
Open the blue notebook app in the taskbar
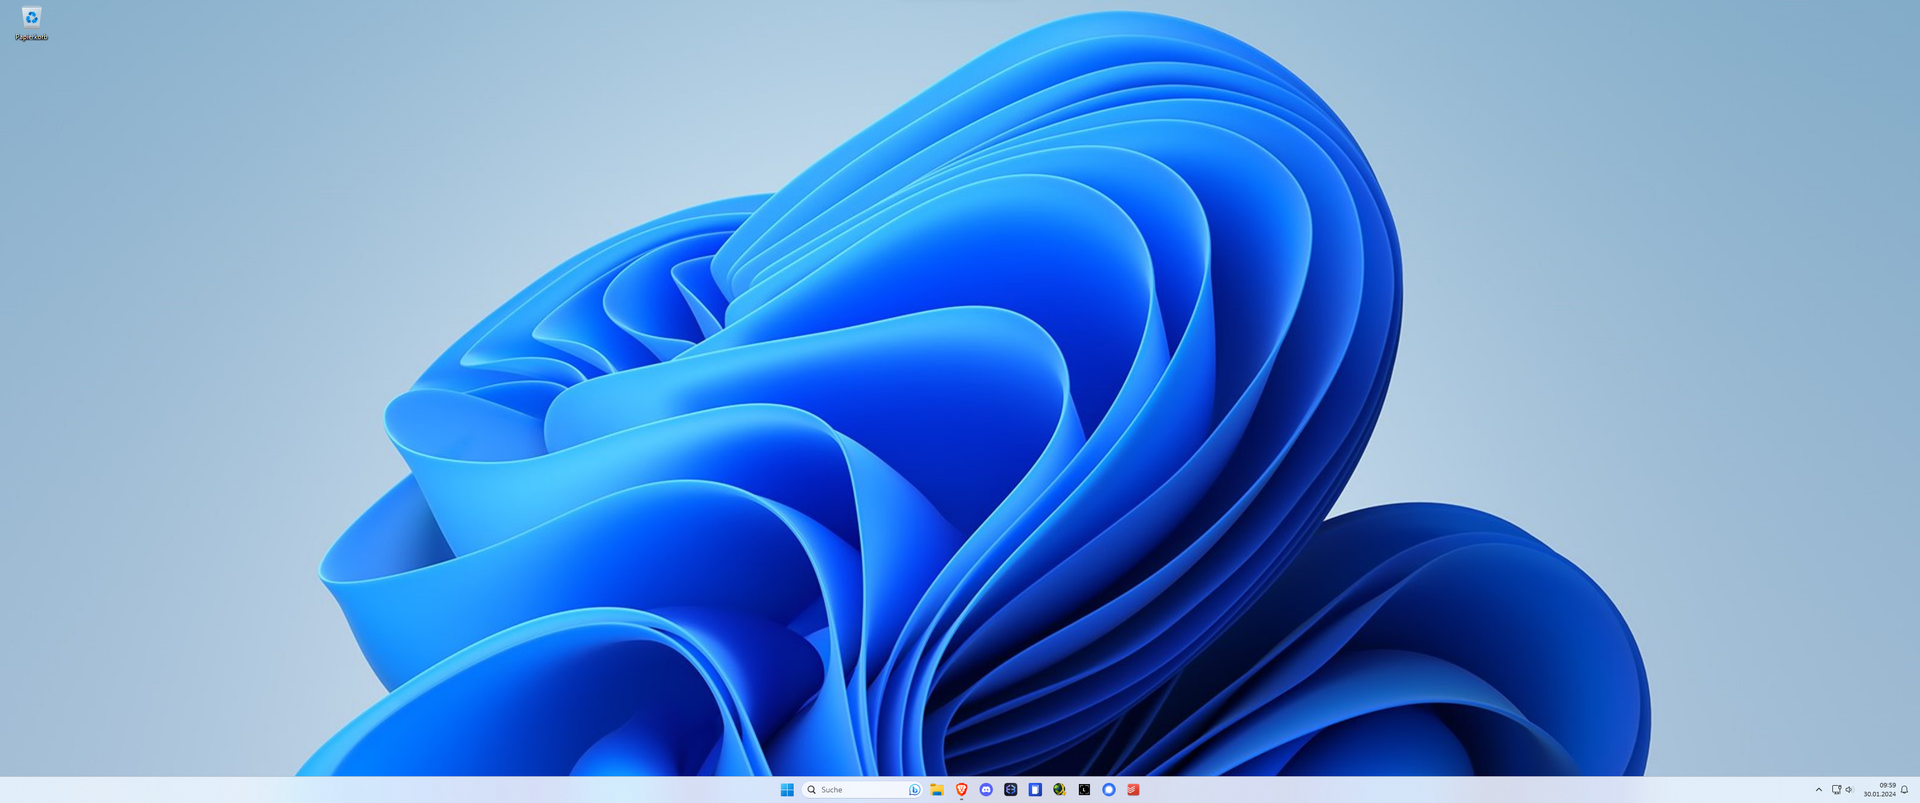pos(1035,790)
